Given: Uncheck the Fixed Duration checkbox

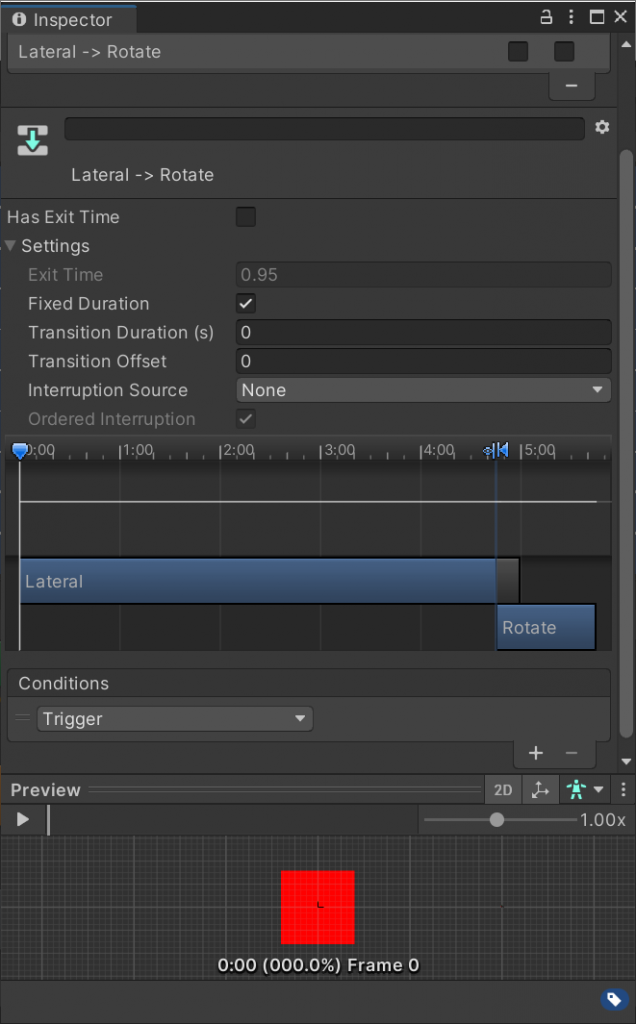Looking at the screenshot, I should click(245, 304).
